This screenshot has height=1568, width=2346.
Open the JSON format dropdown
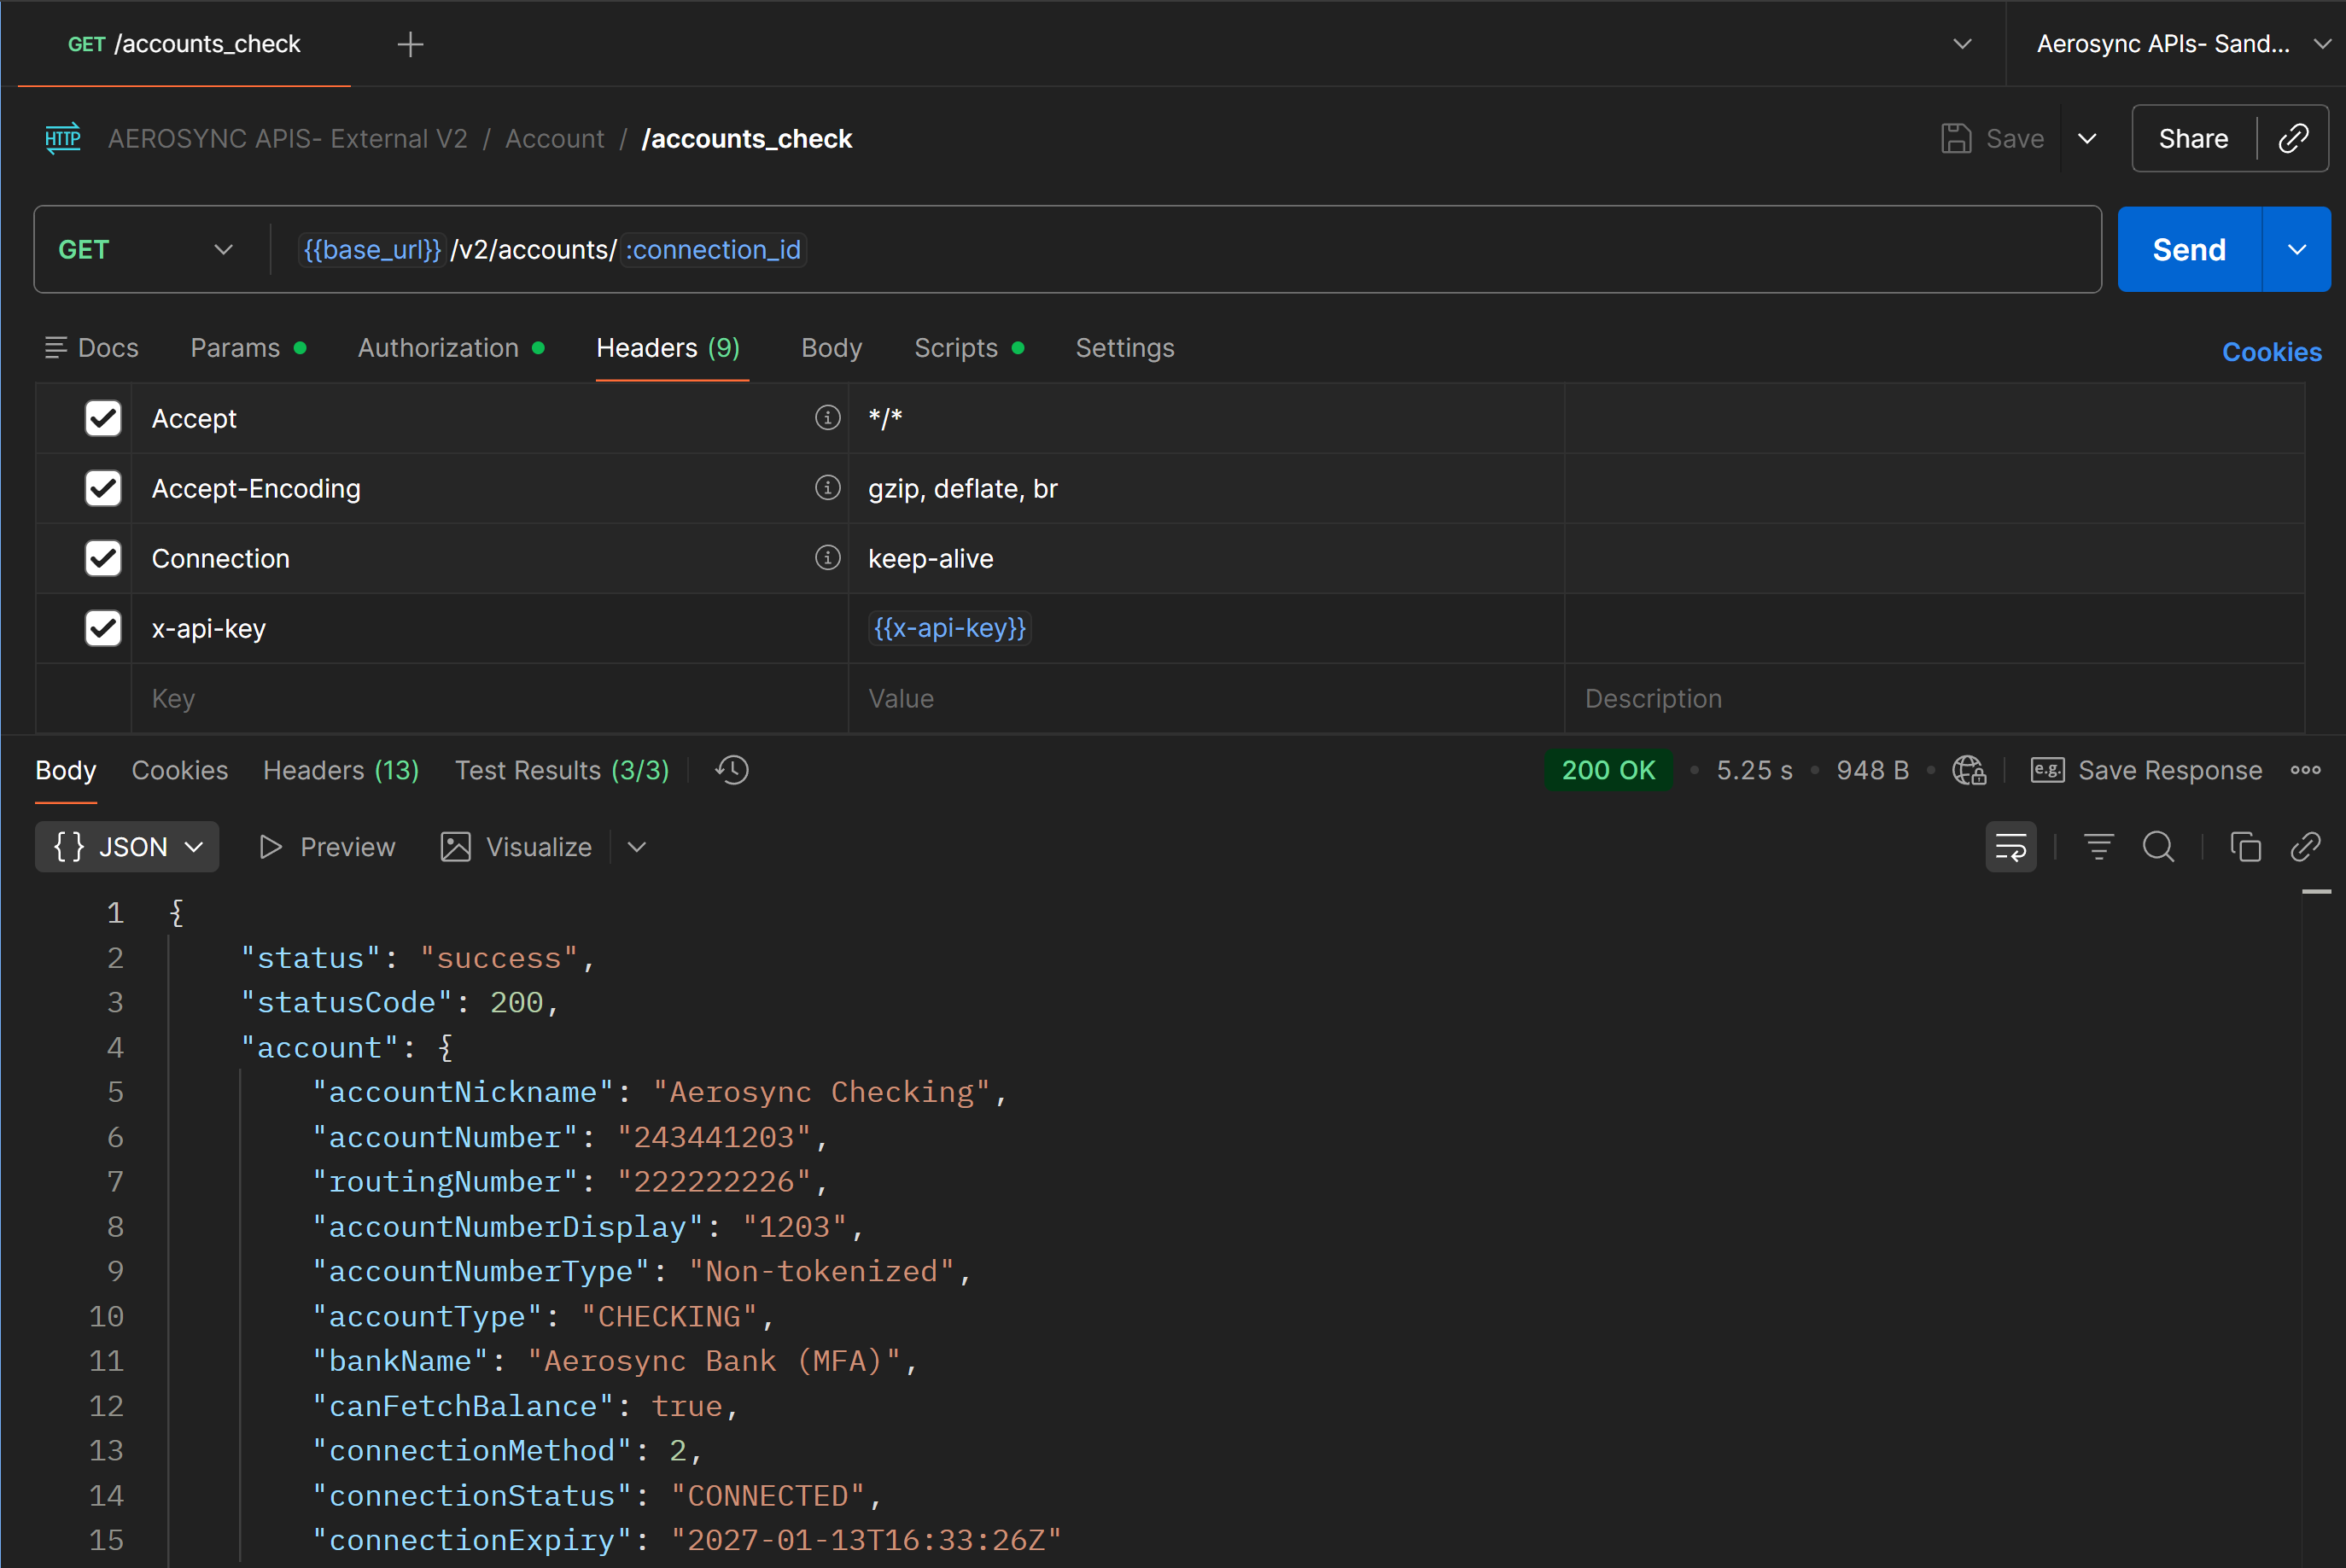tap(127, 847)
